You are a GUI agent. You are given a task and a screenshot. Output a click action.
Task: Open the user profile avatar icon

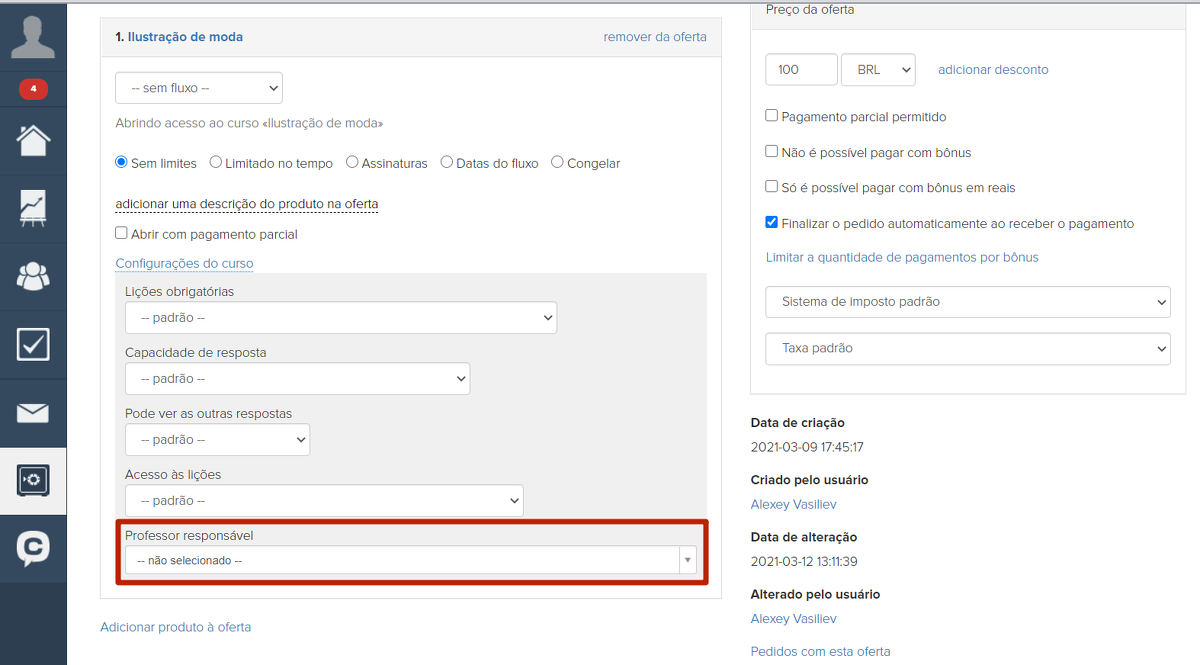point(33,37)
